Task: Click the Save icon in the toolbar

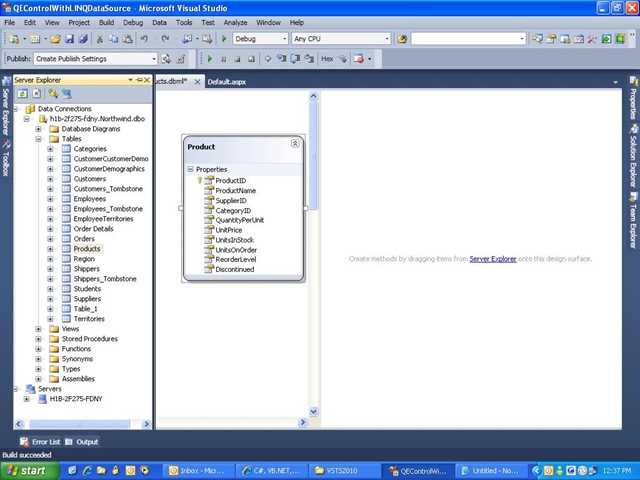Action: [69, 39]
